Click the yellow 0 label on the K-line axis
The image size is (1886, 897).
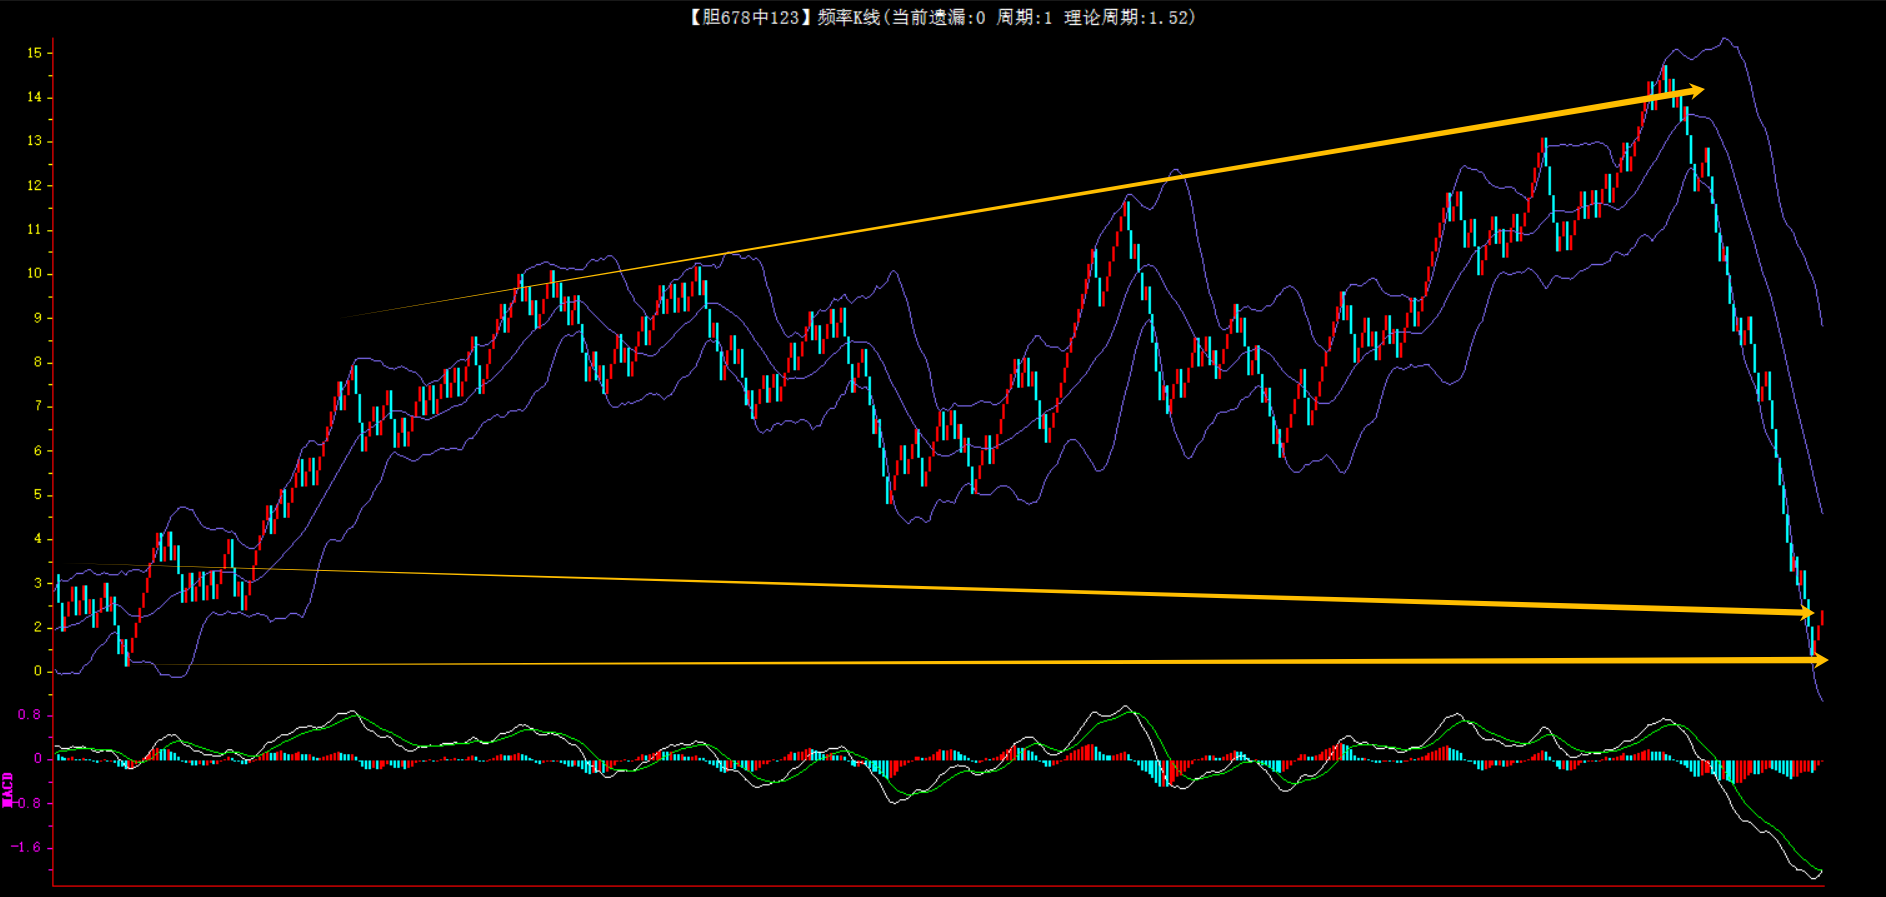38,671
